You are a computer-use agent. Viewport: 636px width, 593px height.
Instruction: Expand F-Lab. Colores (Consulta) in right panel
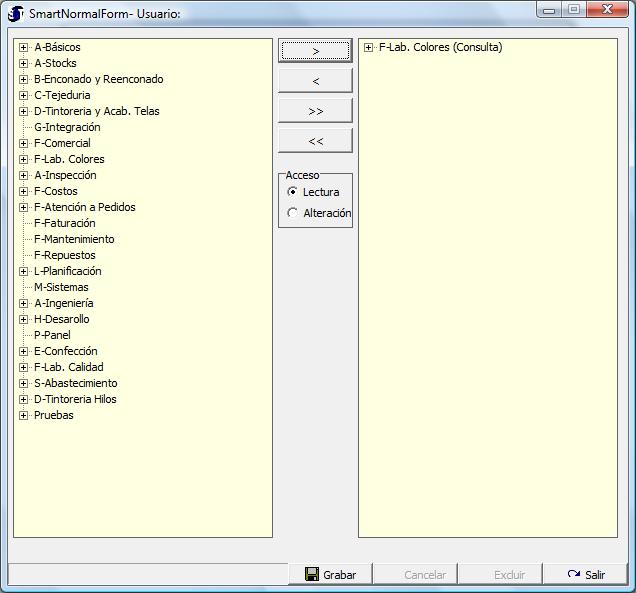[369, 47]
